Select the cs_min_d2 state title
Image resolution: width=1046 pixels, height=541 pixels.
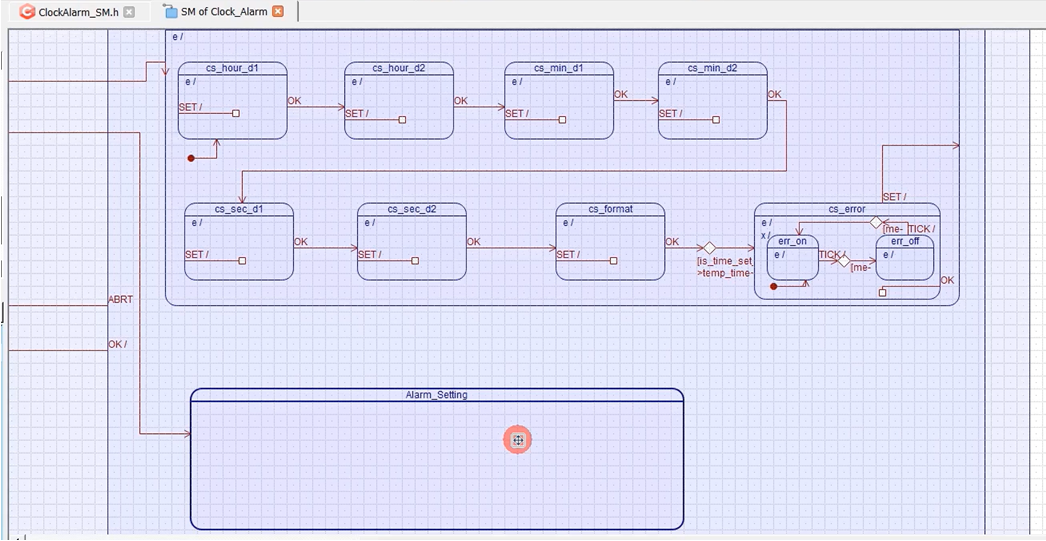(712, 68)
